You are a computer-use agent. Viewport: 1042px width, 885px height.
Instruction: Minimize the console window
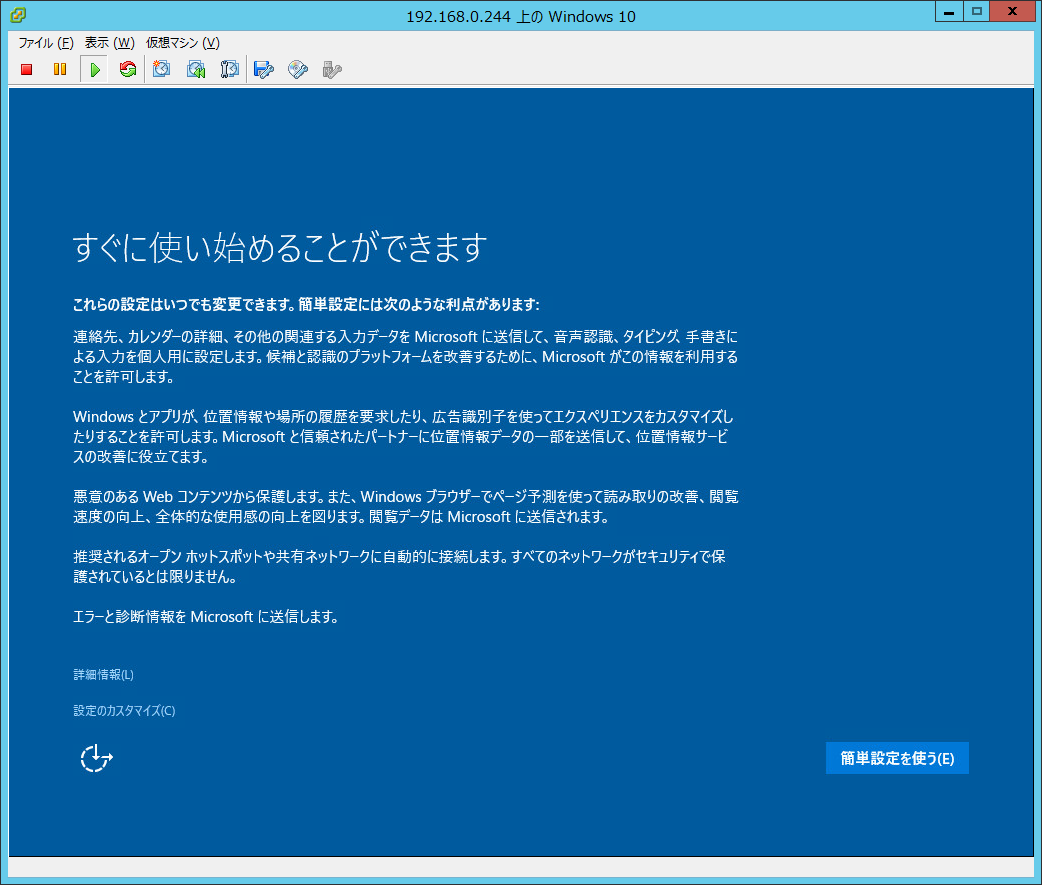(949, 11)
